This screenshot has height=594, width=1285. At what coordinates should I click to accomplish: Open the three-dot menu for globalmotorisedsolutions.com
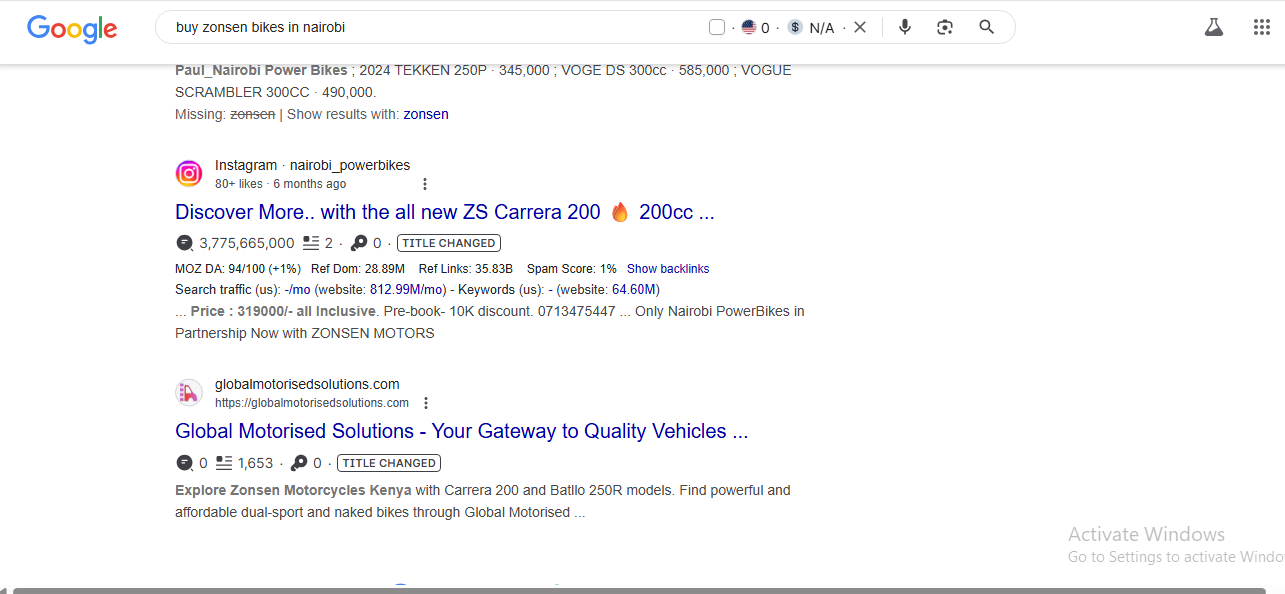pos(426,403)
